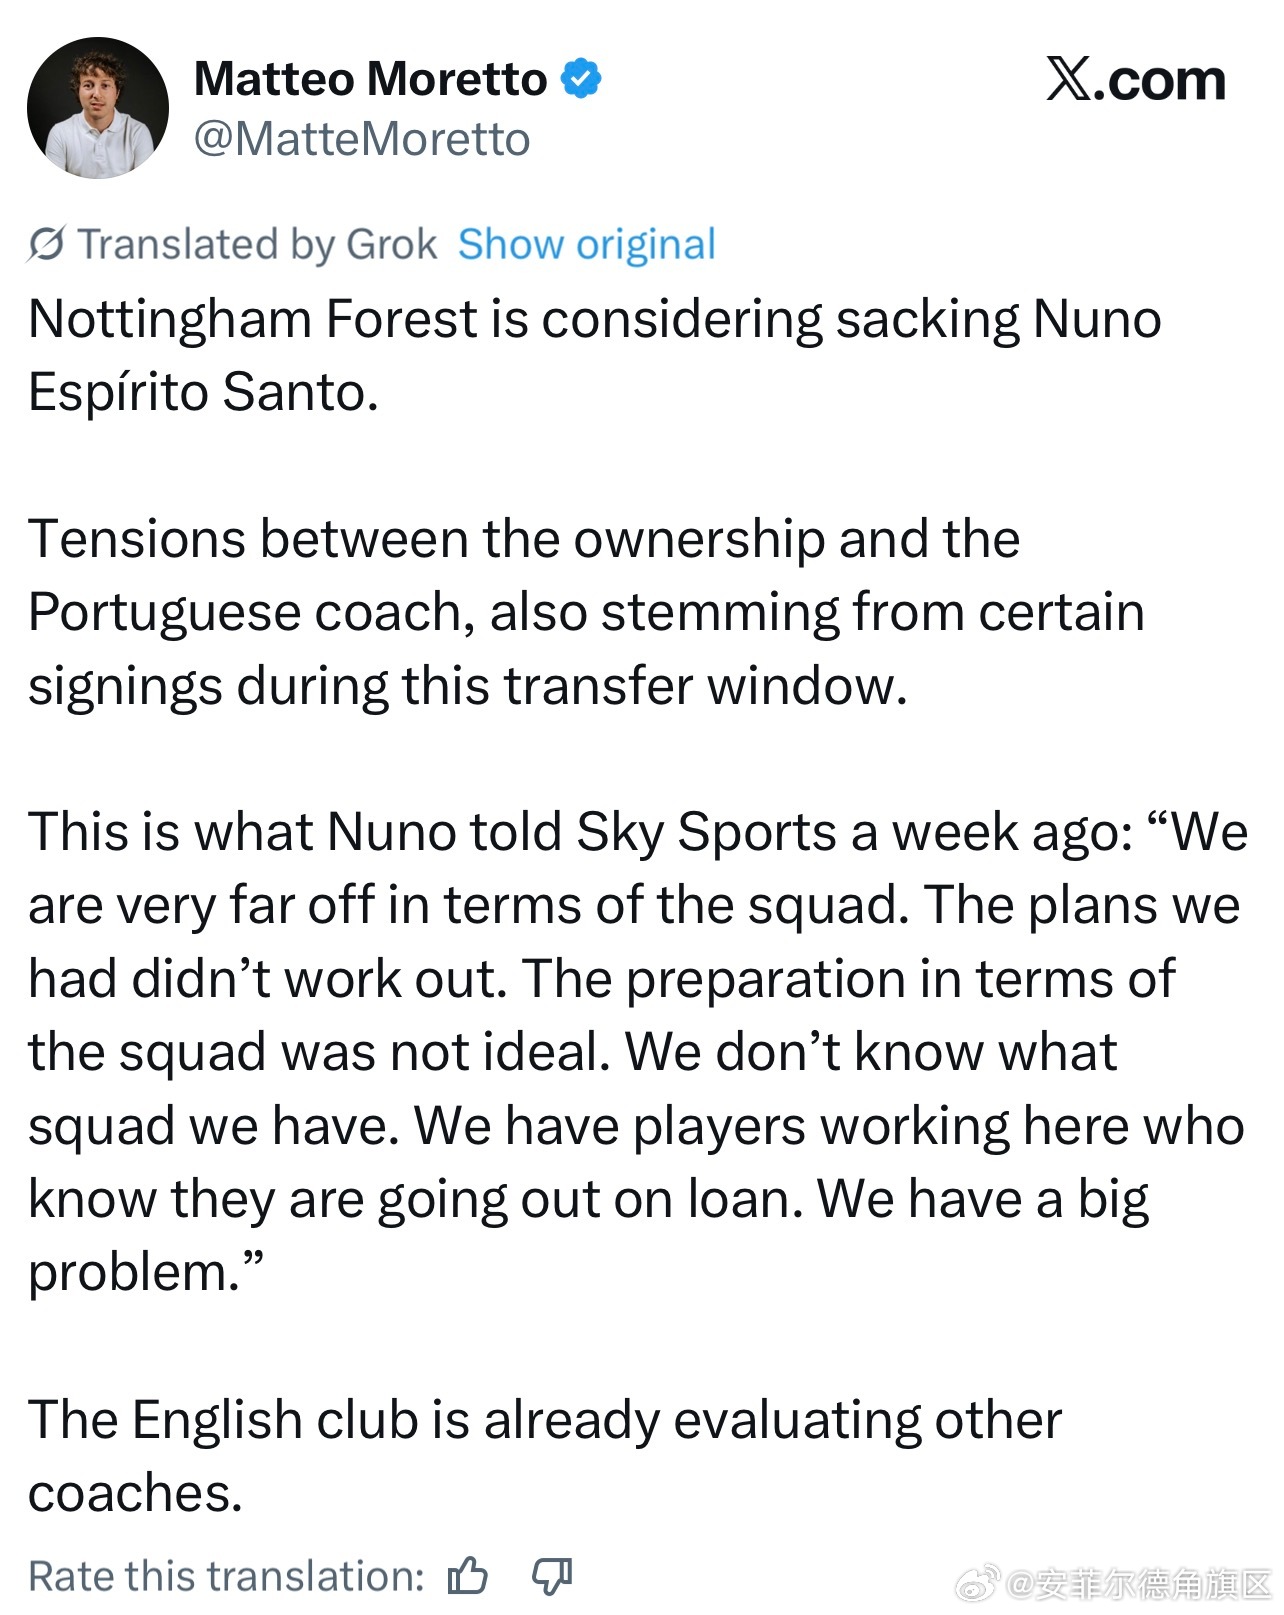The image size is (1284, 1615).
Task: Click the Weibo logo in the watermark
Action: [978, 1583]
